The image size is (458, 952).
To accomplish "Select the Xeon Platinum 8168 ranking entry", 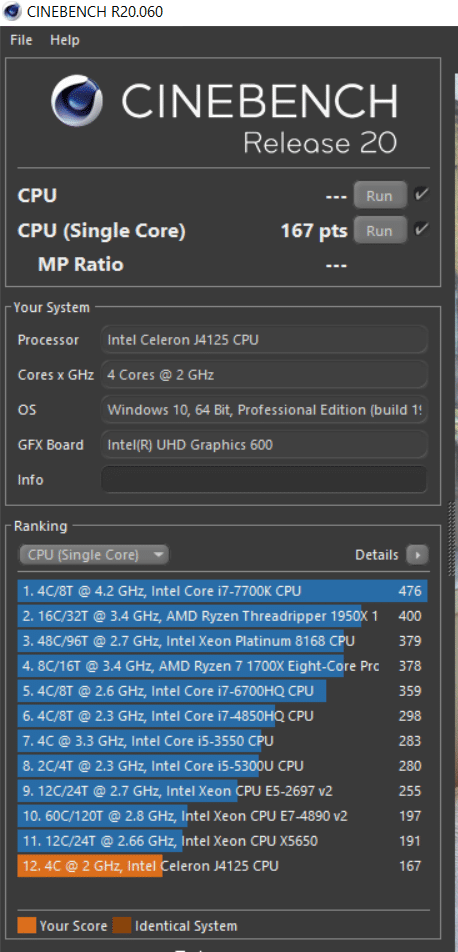I will pyautogui.click(x=222, y=641).
